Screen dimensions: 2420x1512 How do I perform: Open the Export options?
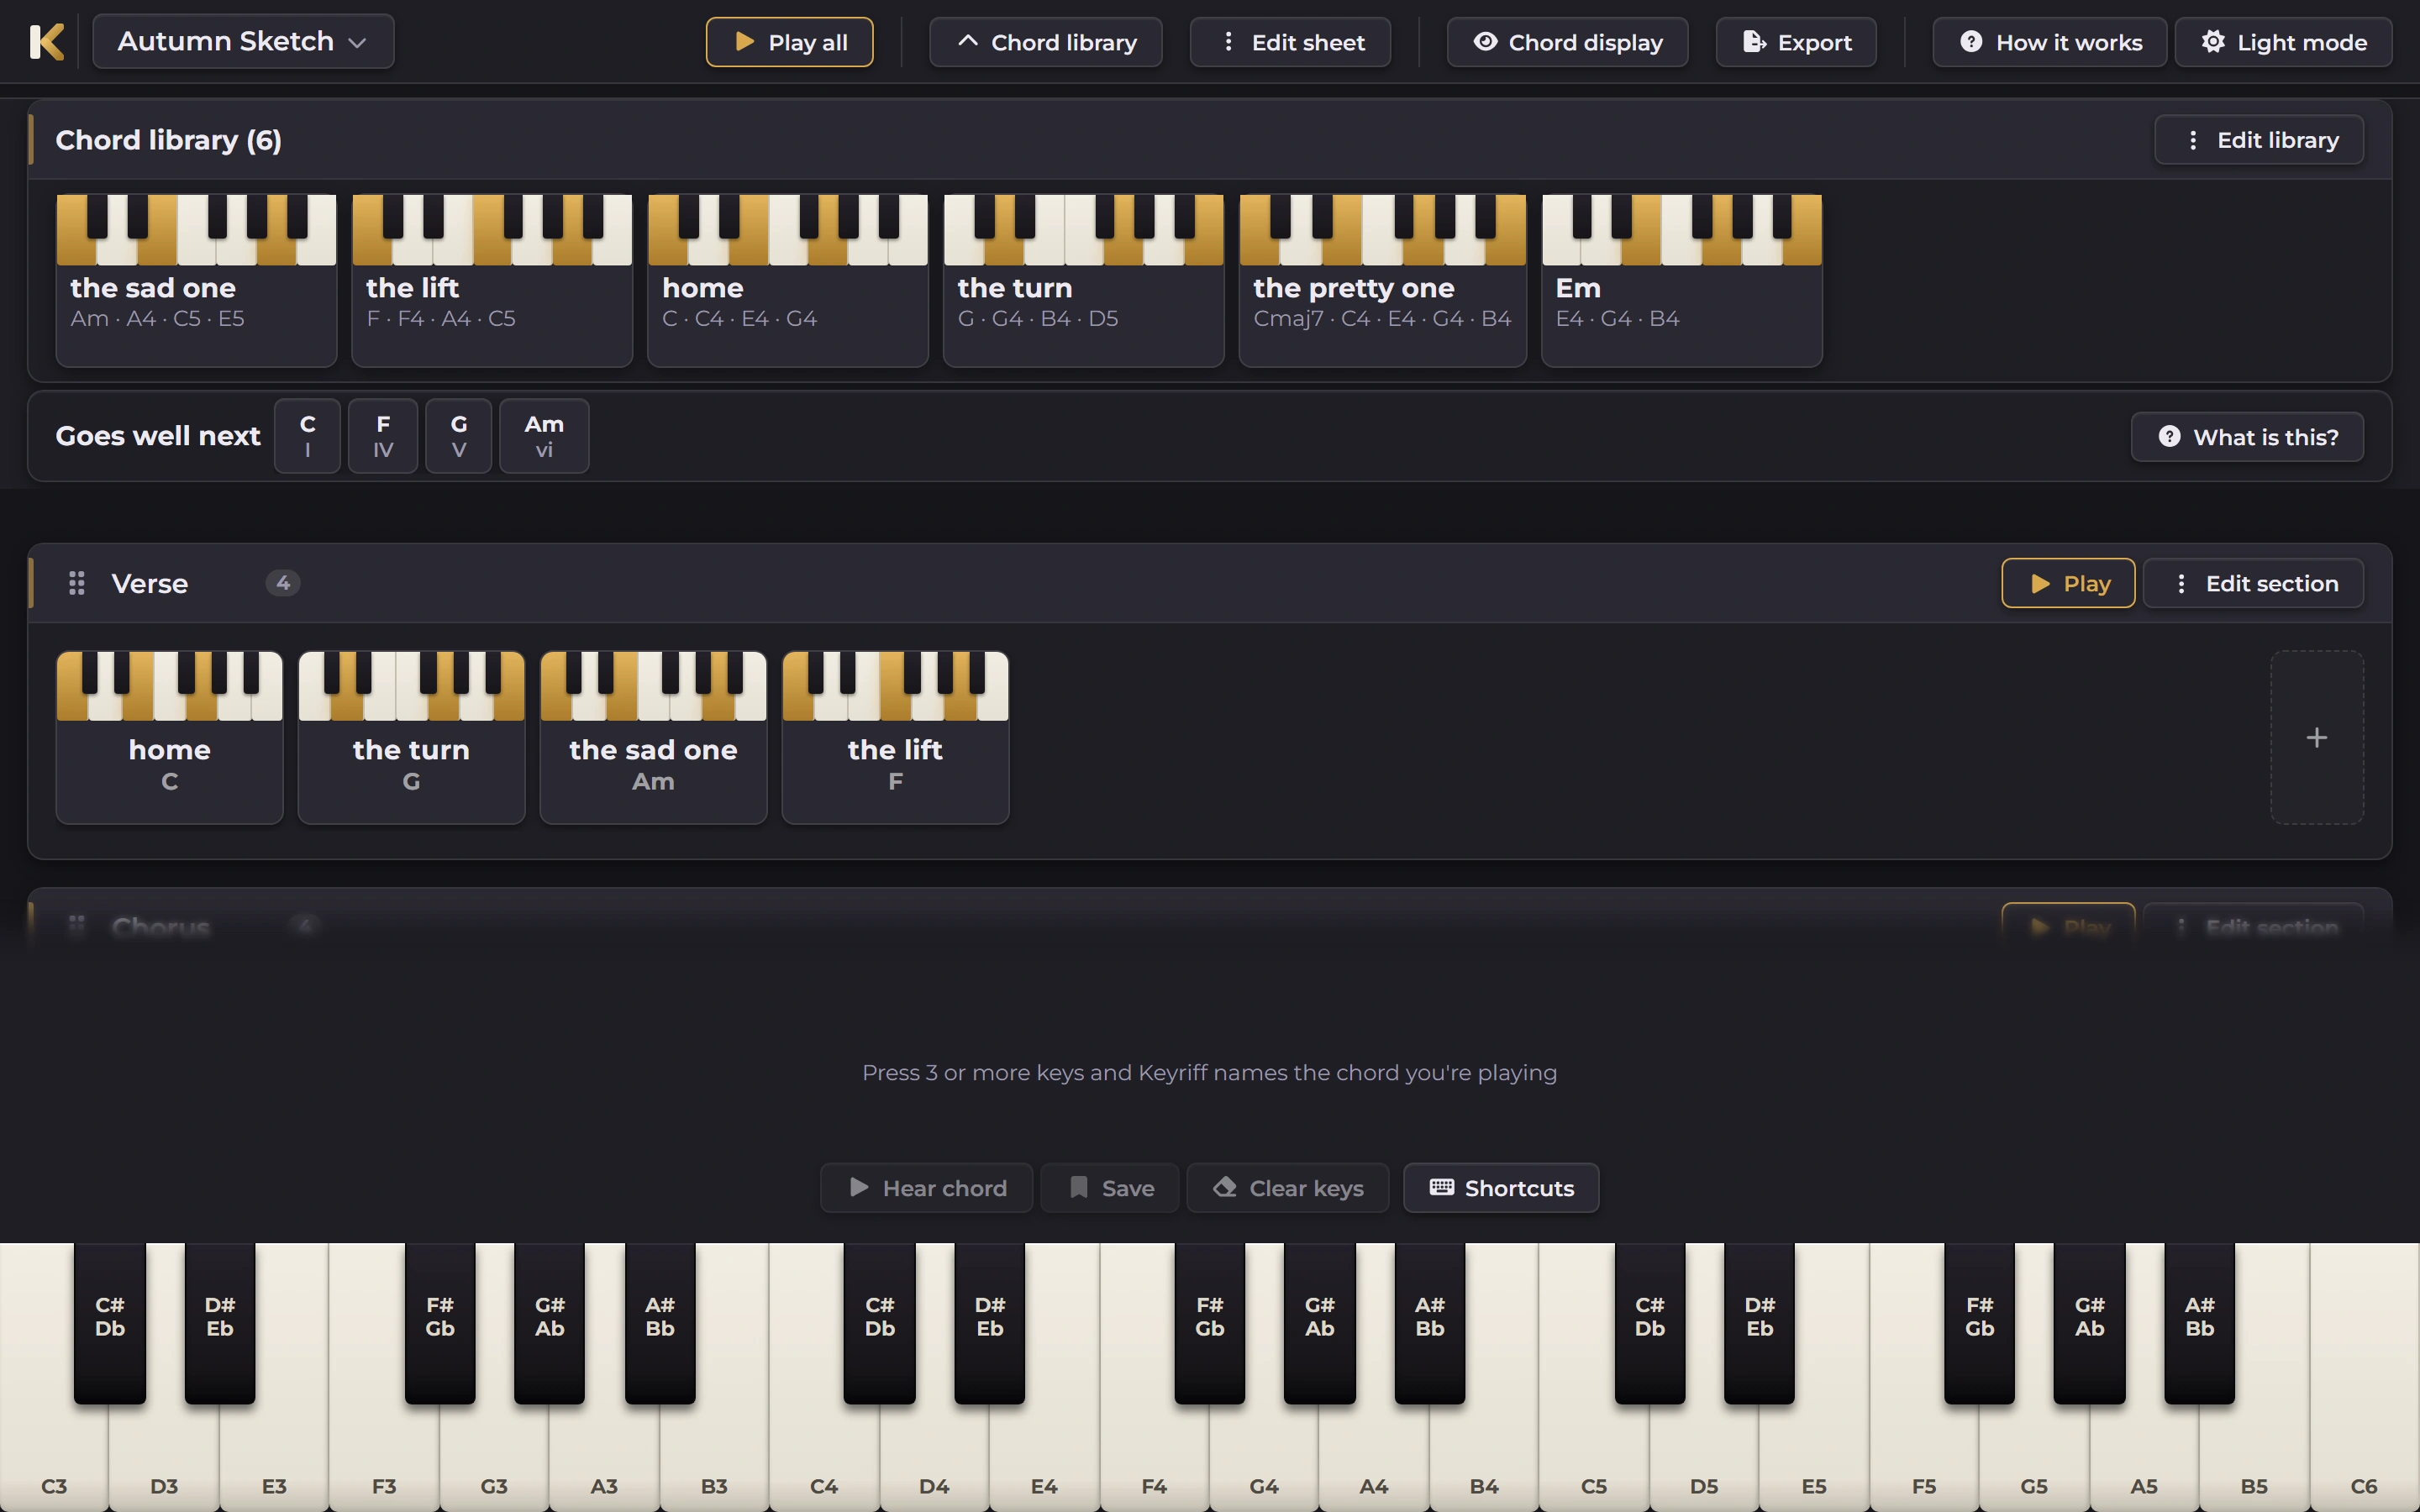click(x=1795, y=42)
